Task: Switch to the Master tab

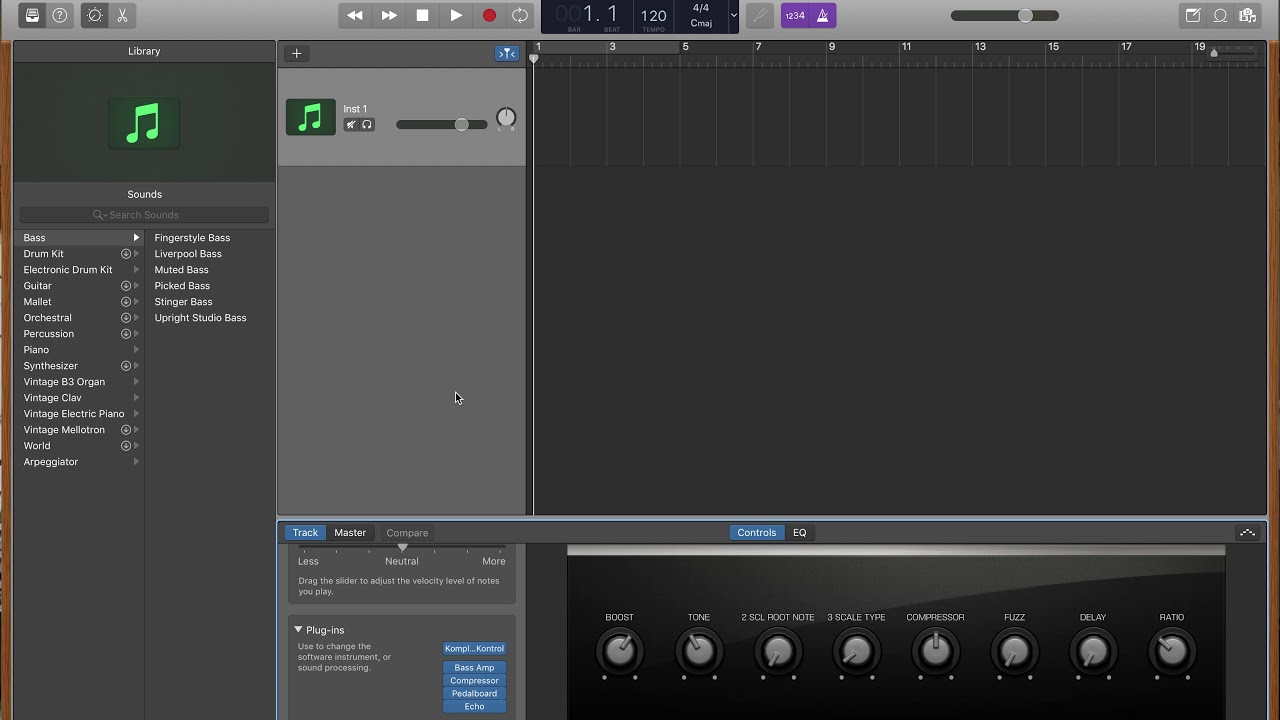Action: coord(350,533)
